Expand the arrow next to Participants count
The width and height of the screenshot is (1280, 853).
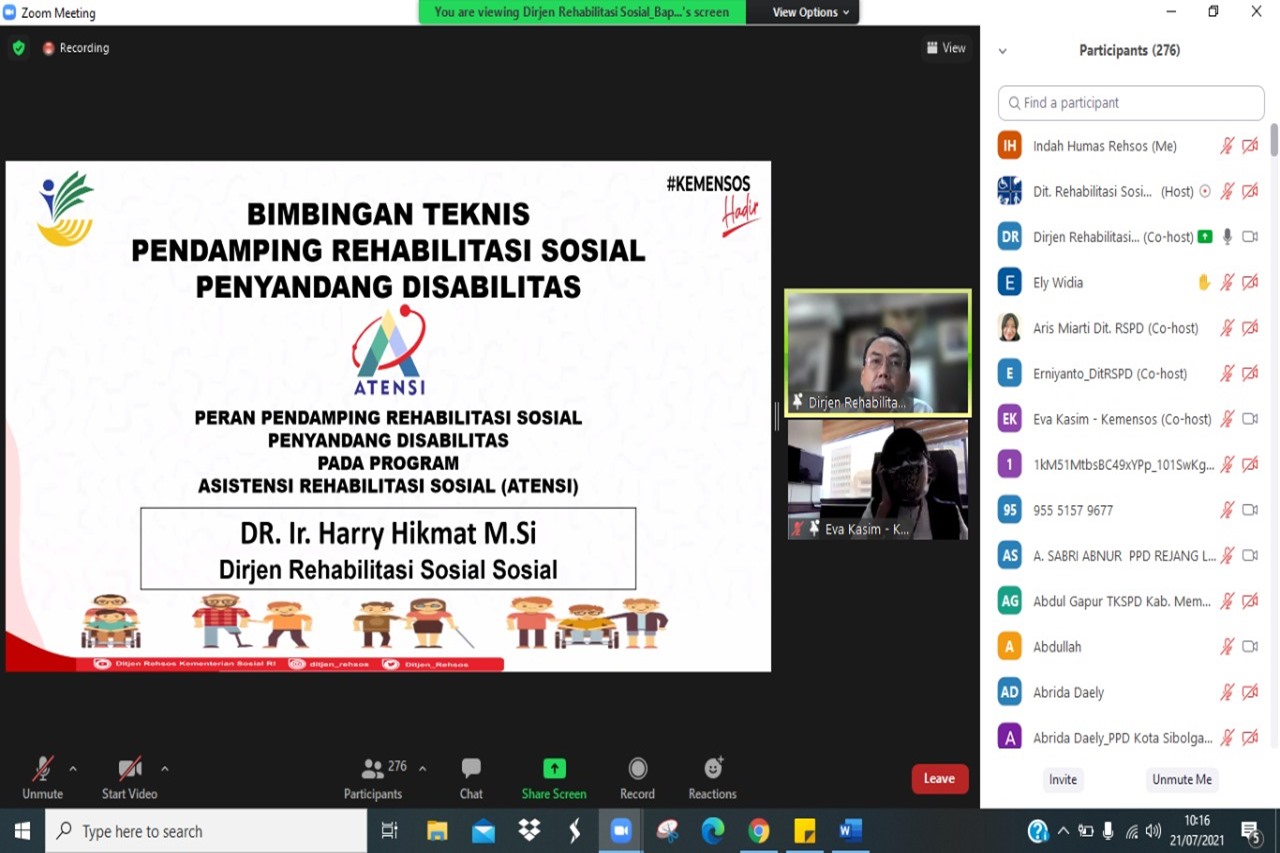[422, 769]
